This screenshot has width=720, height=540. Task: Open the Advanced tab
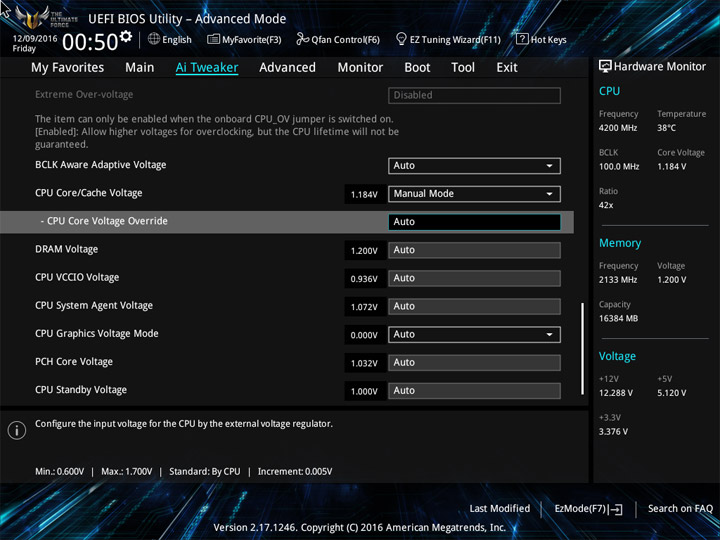point(287,68)
